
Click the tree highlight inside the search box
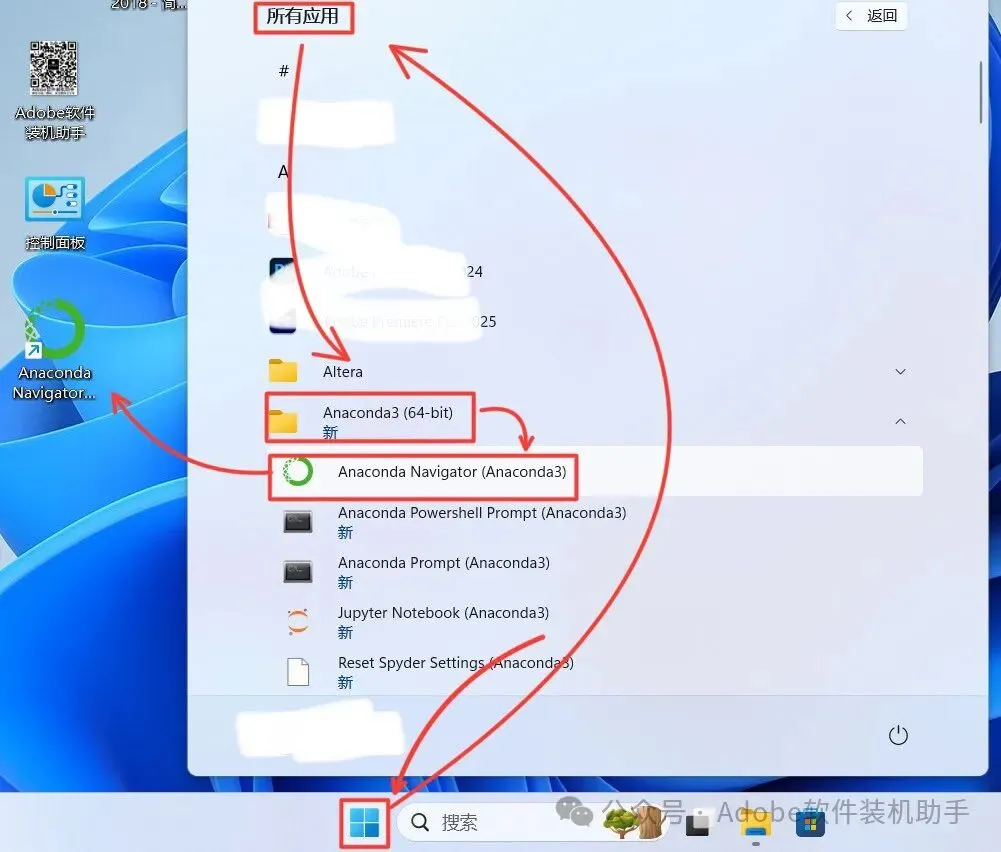632,821
